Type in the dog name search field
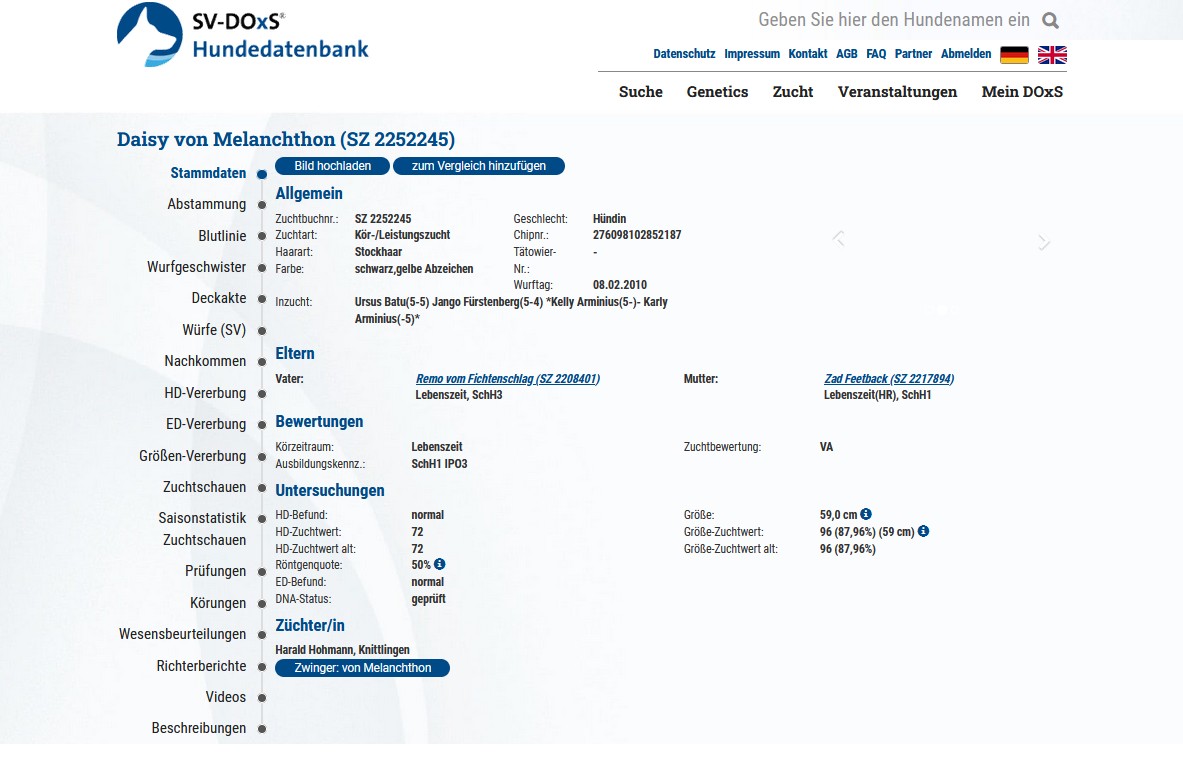The image size is (1183, 770). (892, 20)
